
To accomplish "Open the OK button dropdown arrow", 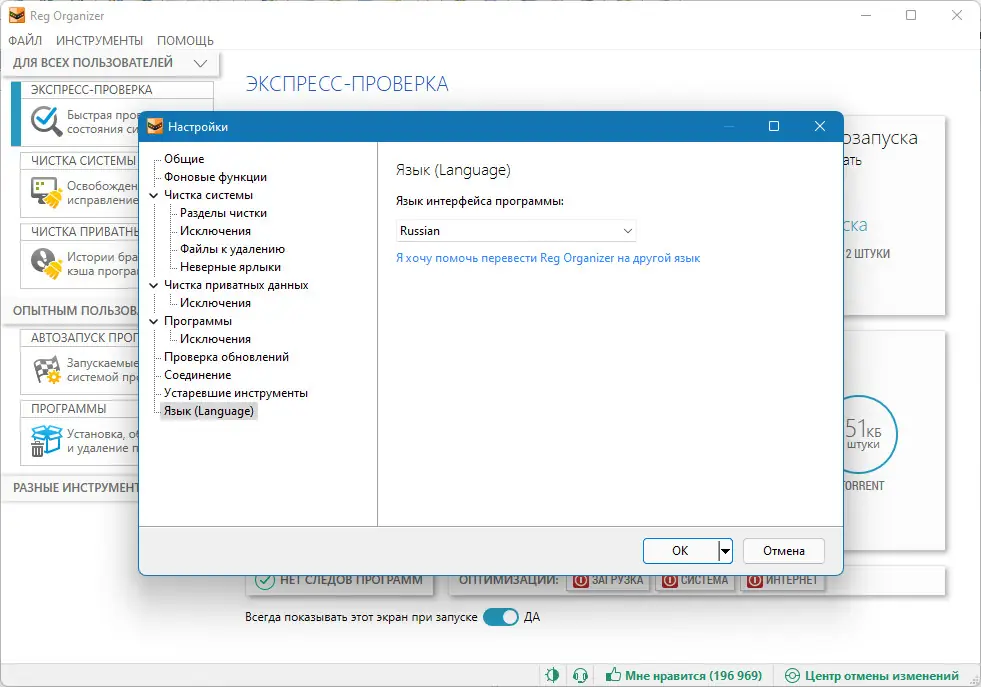I will click(x=725, y=551).
